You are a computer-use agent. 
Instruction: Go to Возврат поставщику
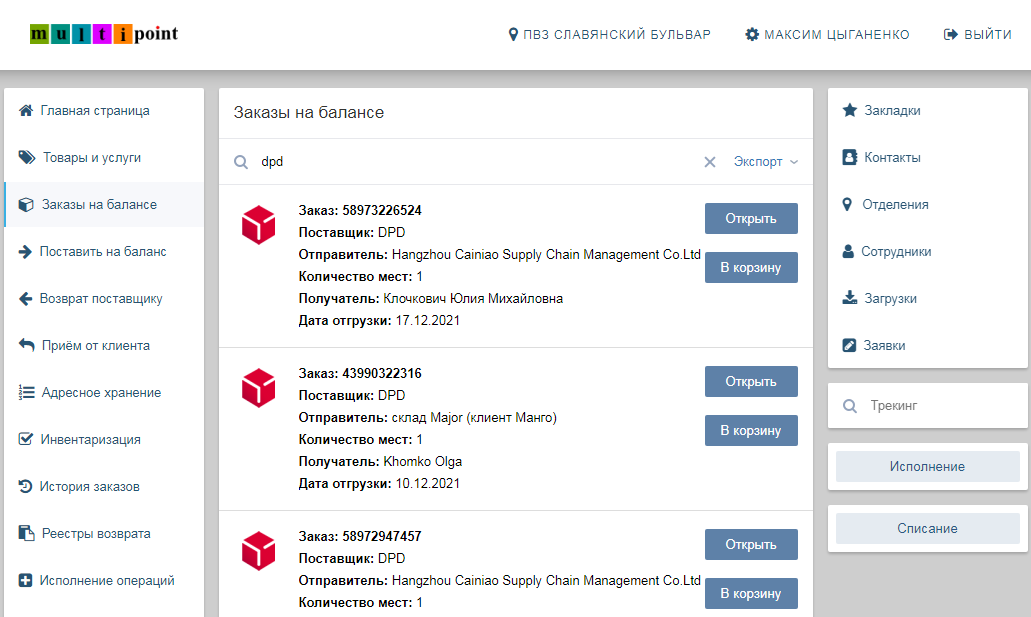[104, 299]
